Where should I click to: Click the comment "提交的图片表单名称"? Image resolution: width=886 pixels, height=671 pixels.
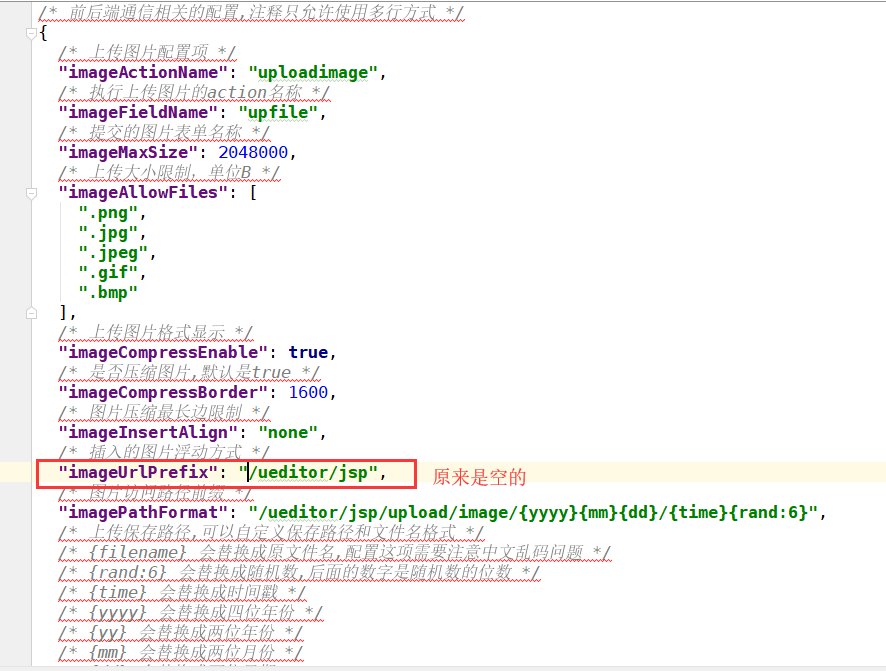point(164,132)
